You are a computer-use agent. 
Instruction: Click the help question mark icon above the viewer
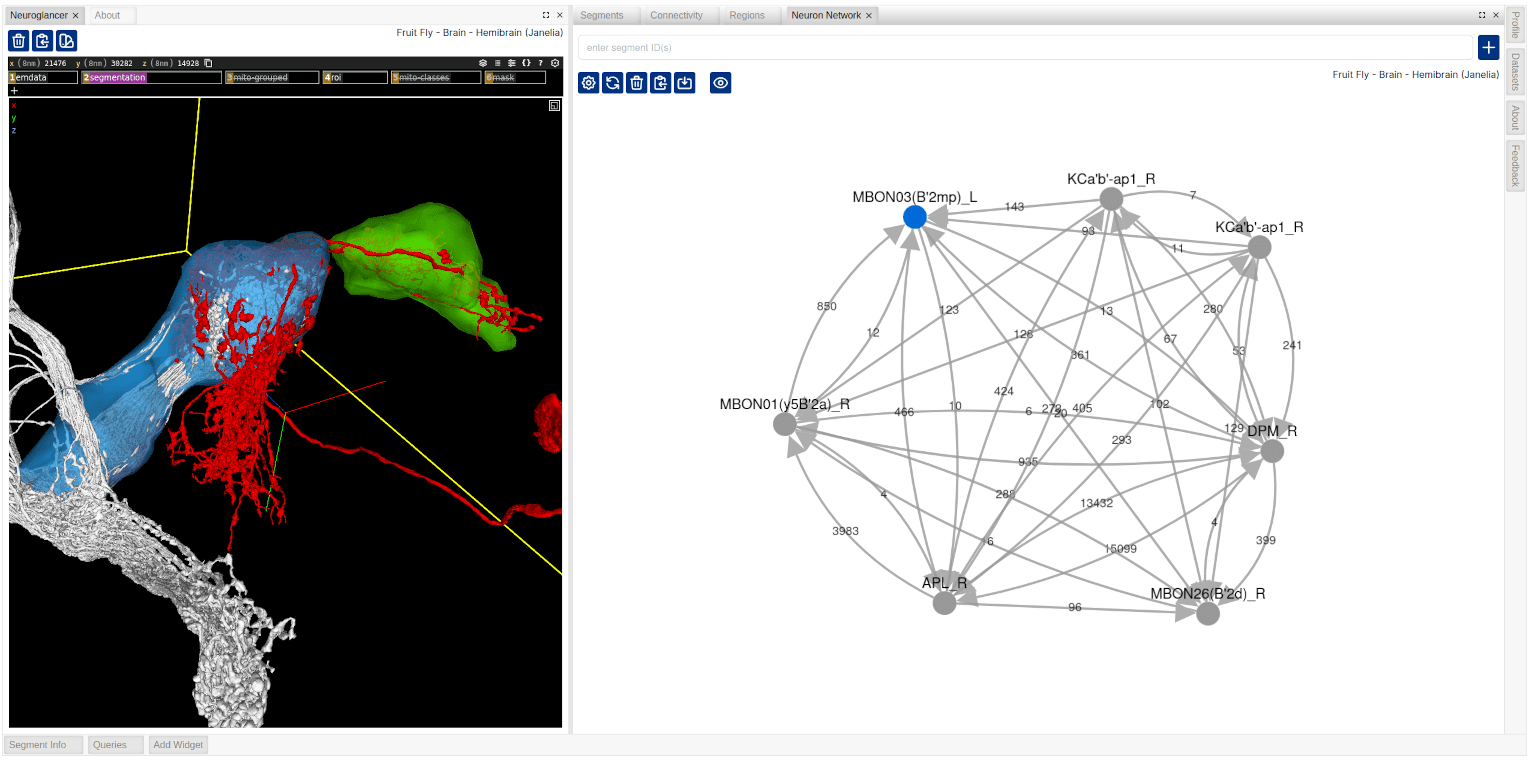(x=541, y=62)
